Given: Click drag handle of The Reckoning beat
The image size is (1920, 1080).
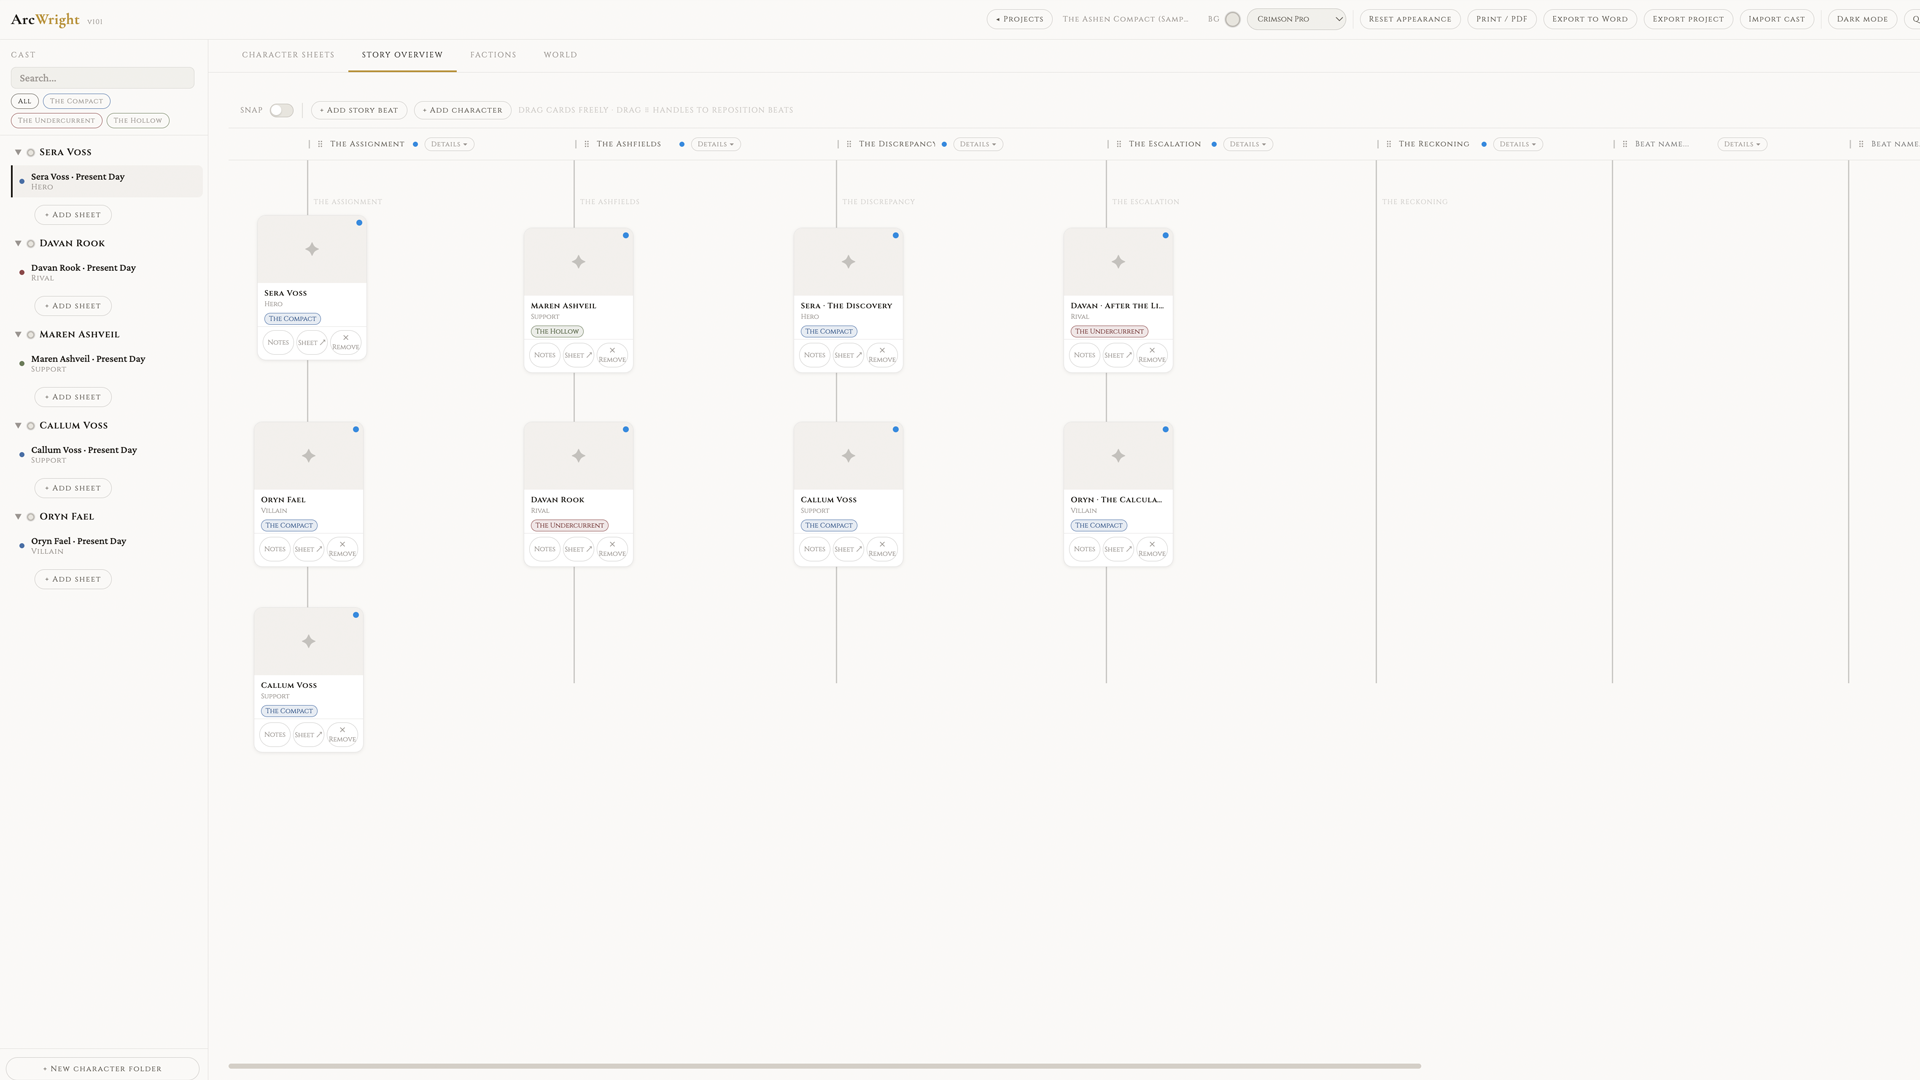Looking at the screenshot, I should (1388, 144).
